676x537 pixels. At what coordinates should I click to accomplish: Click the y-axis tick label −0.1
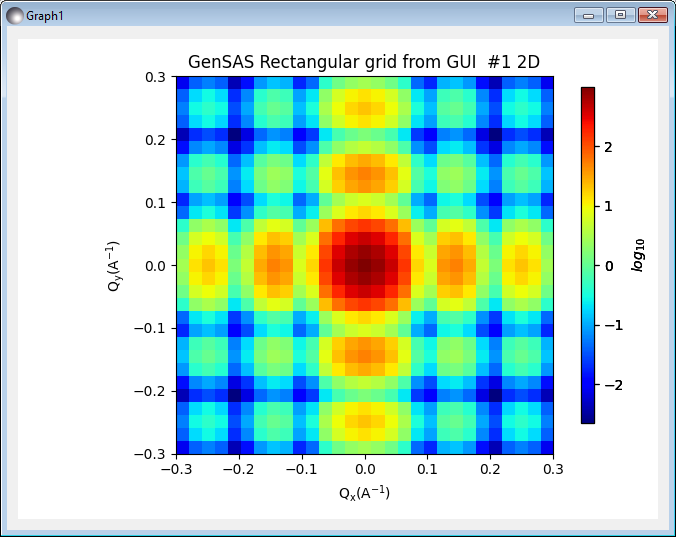pos(152,328)
